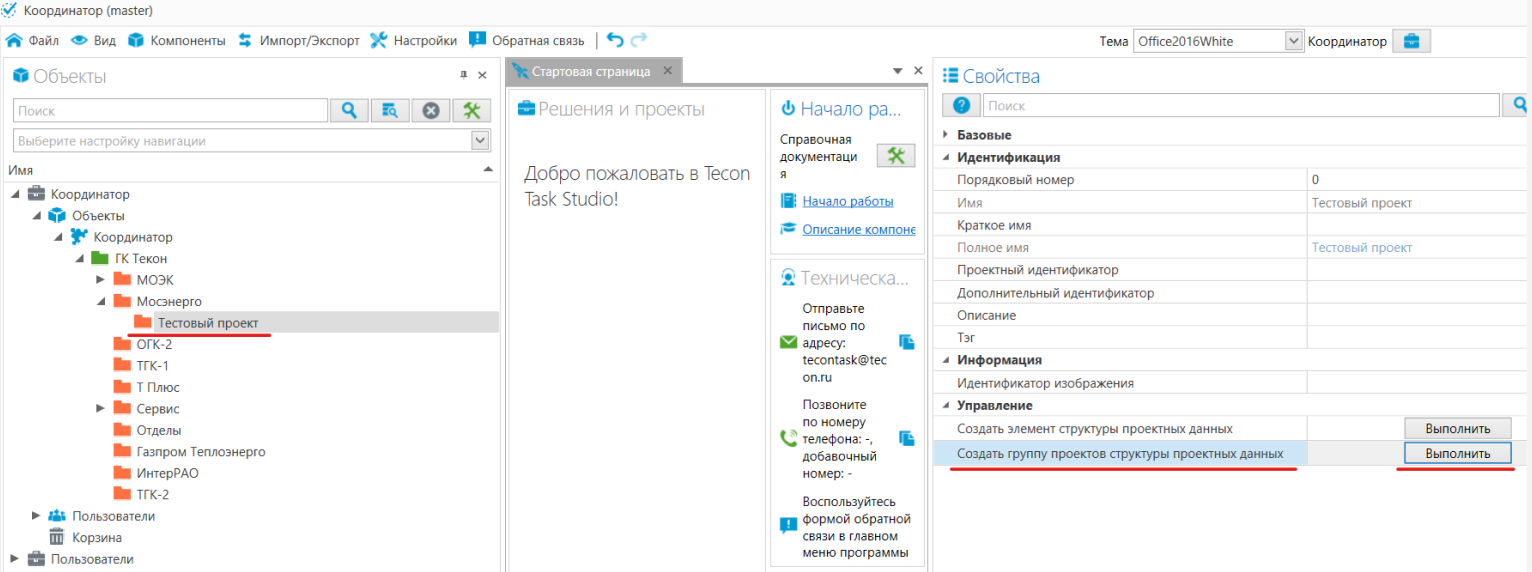1532x572 pixels.
Task: Click the Поиск field in Свойства panel
Action: tap(1240, 106)
